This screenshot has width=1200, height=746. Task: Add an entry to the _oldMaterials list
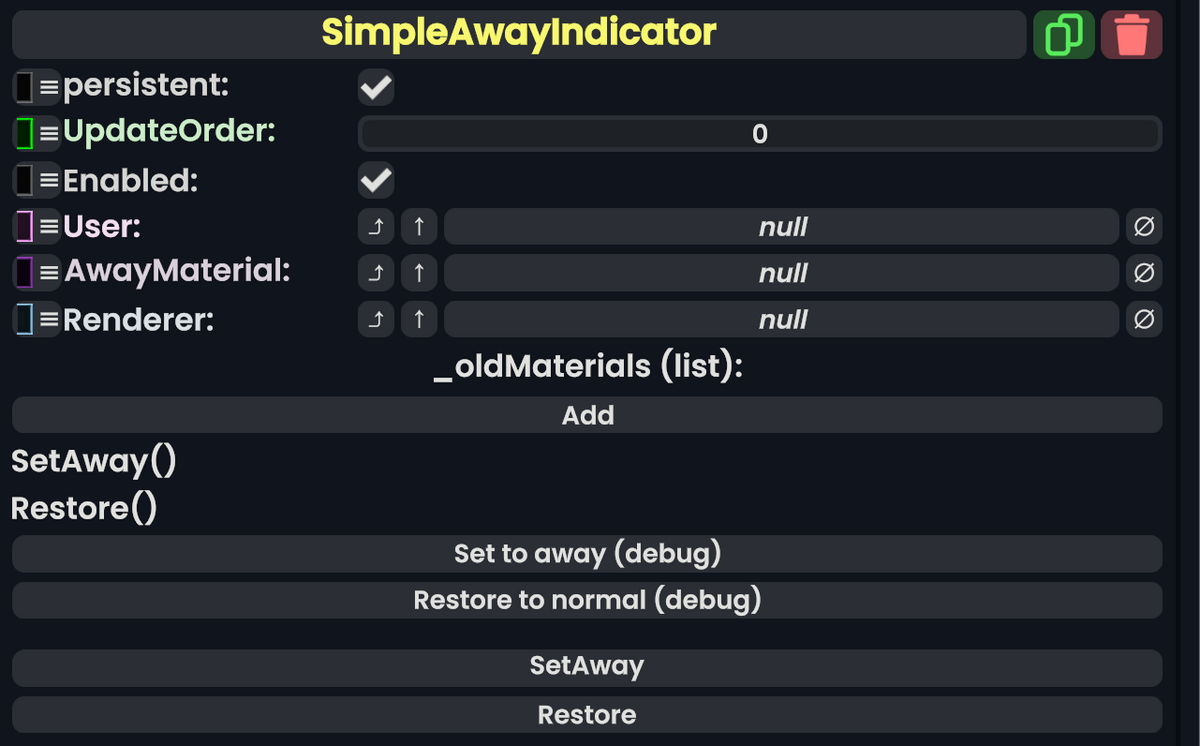(587, 415)
